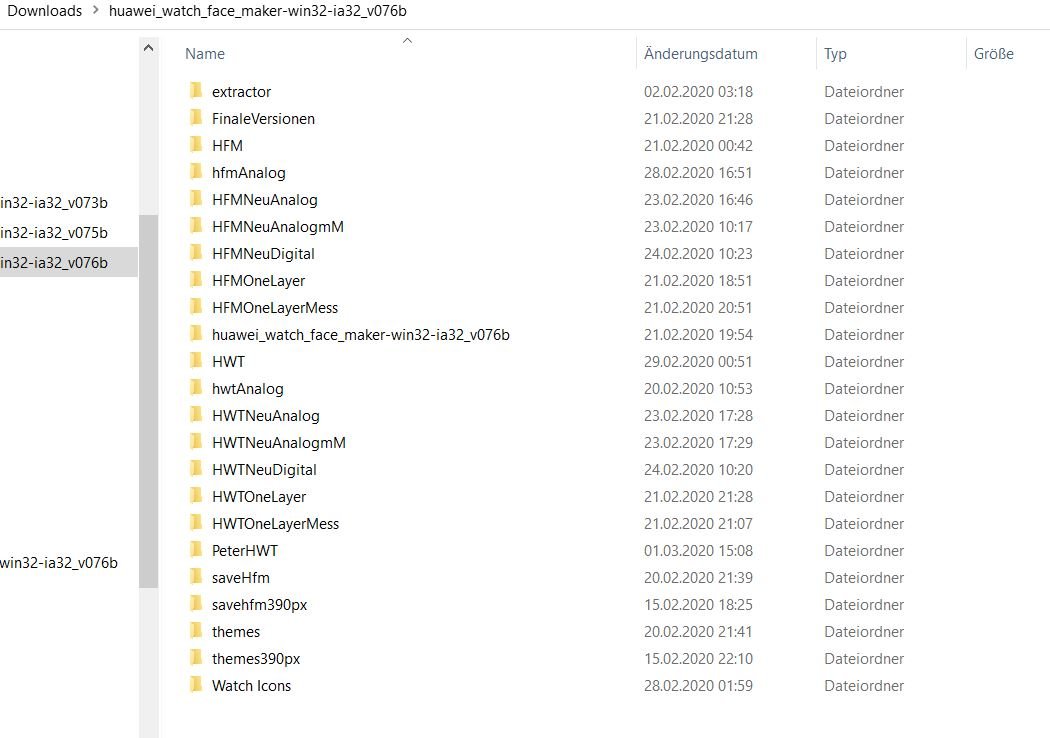Select the Watch Icons folder icon
Image resolution: width=1050 pixels, height=738 pixels.
click(196, 684)
